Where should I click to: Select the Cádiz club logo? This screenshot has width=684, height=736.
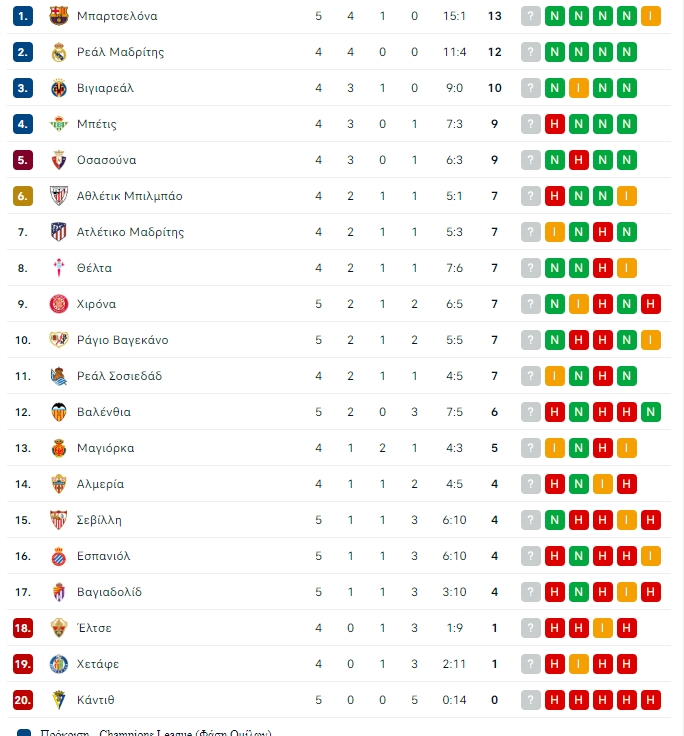coord(59,700)
